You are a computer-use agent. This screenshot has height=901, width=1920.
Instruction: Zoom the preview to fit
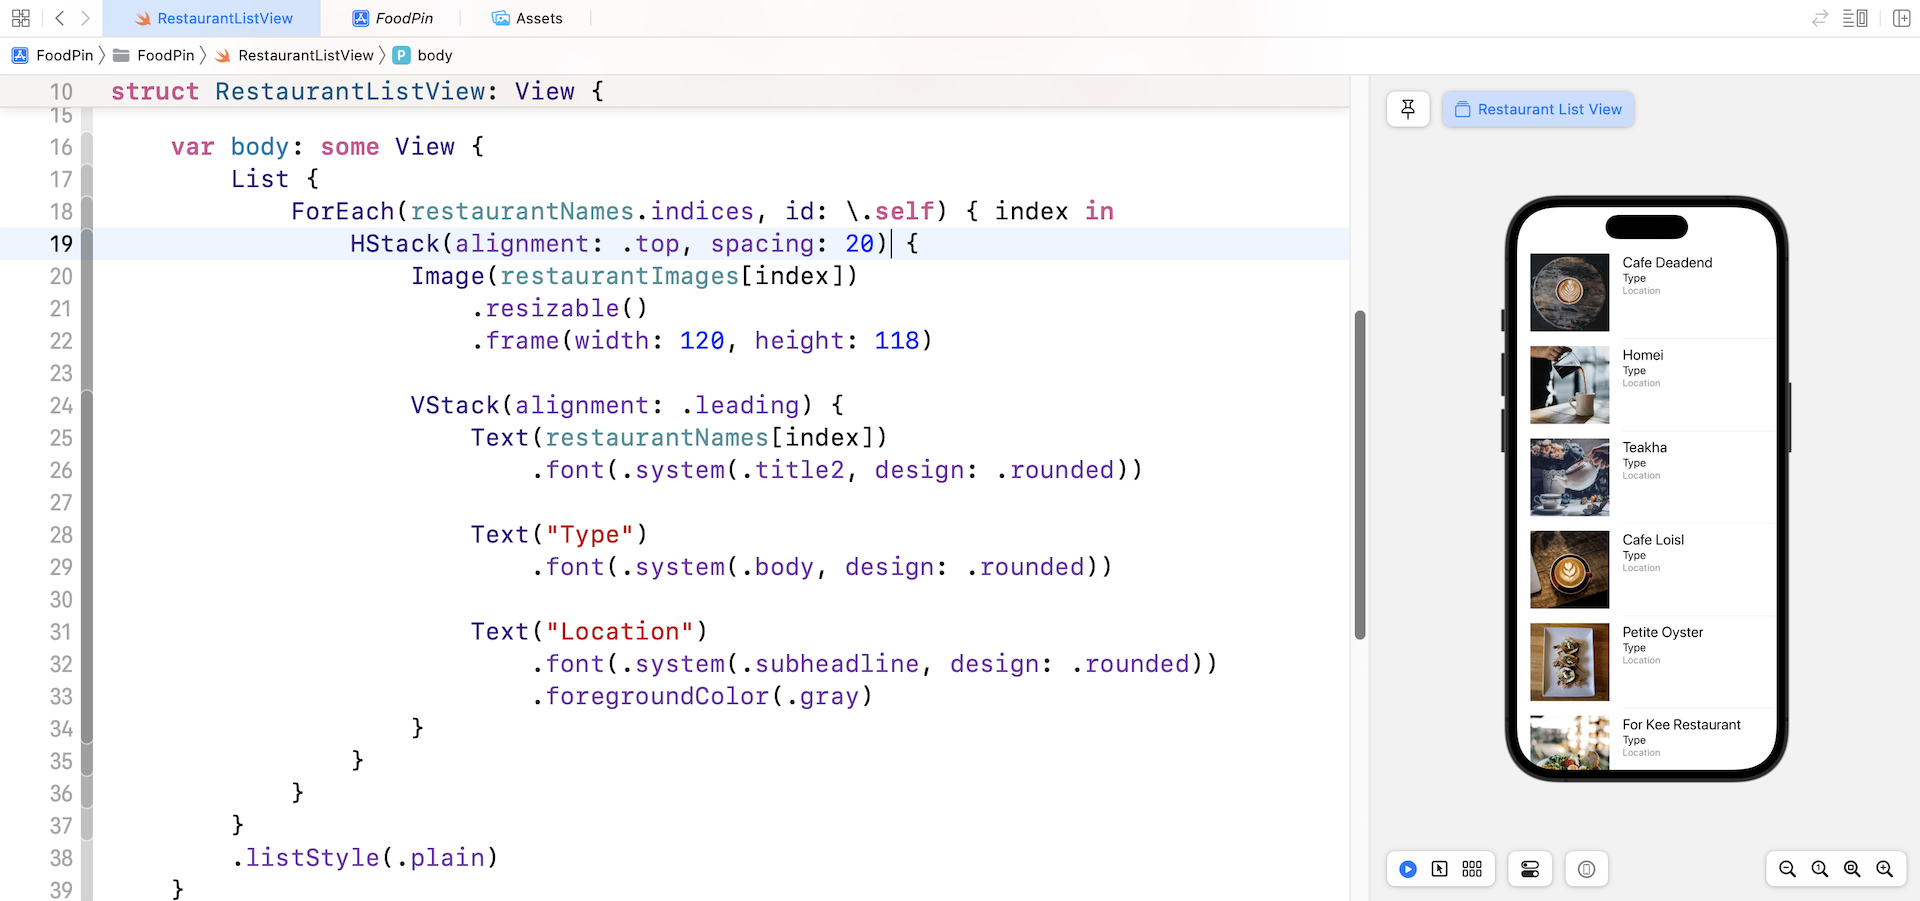coord(1851,869)
